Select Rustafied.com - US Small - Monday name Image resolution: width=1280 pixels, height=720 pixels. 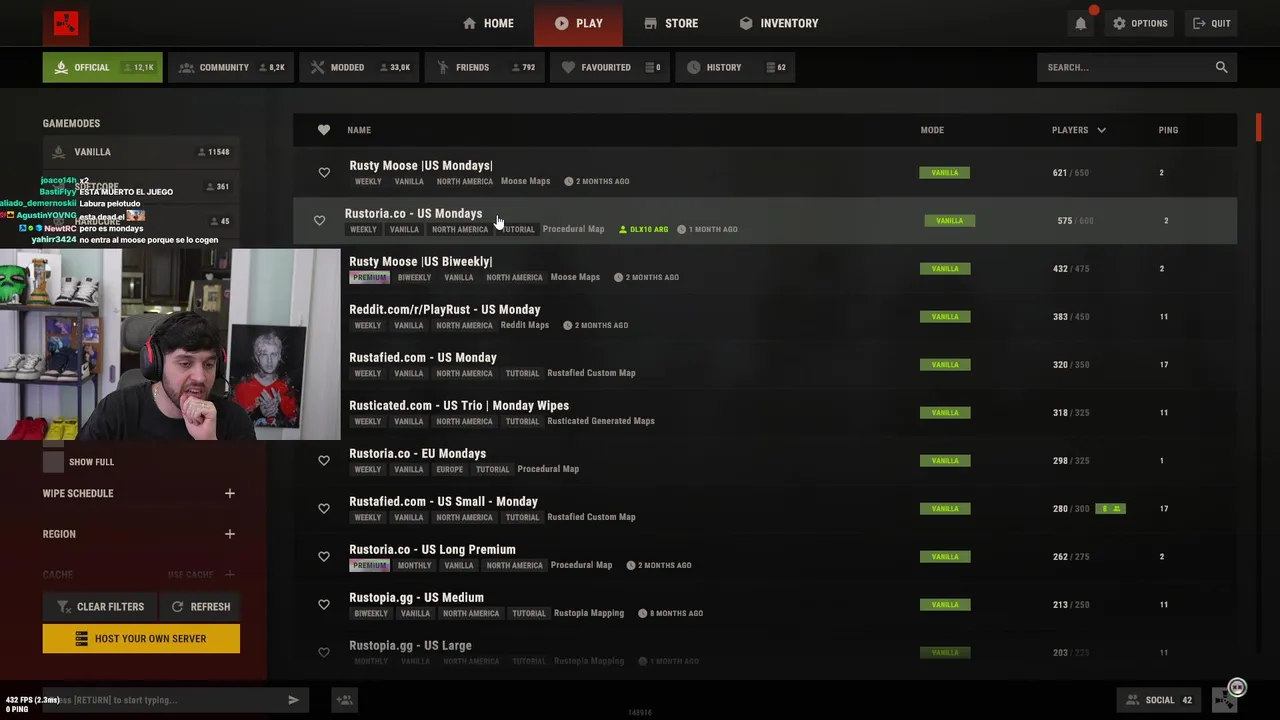[x=443, y=501]
